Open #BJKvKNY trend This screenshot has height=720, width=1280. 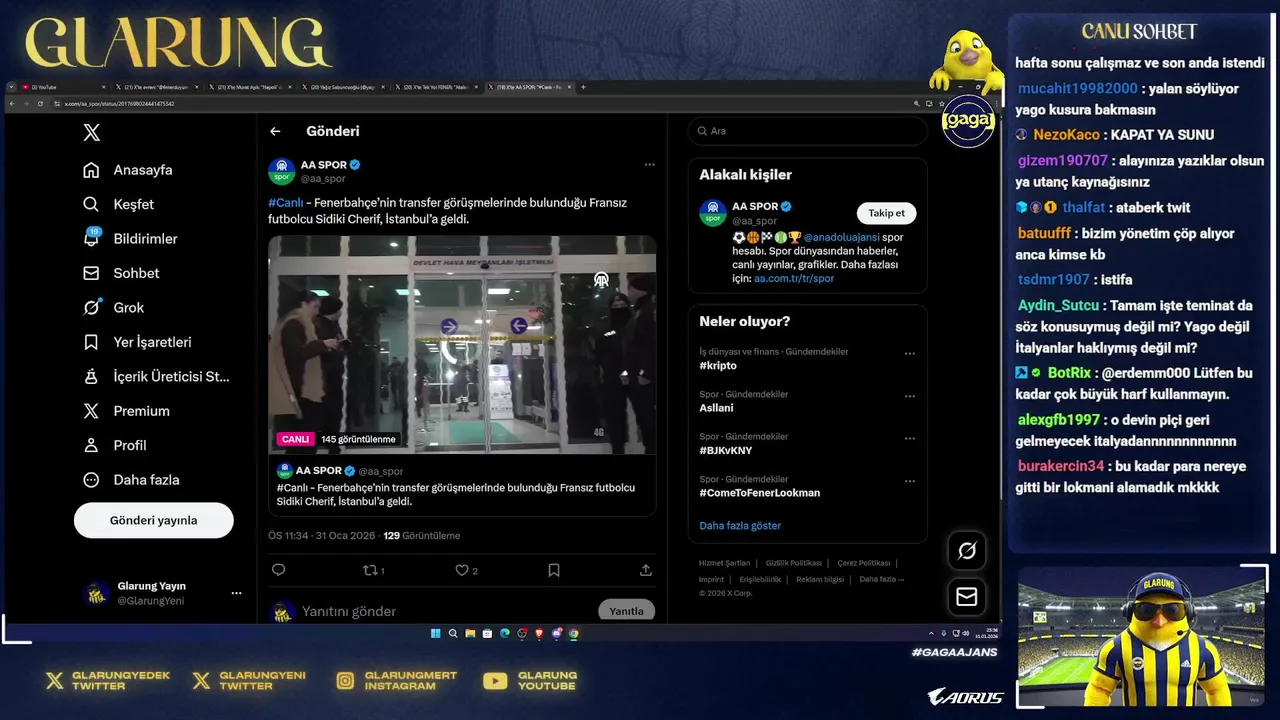pos(726,451)
